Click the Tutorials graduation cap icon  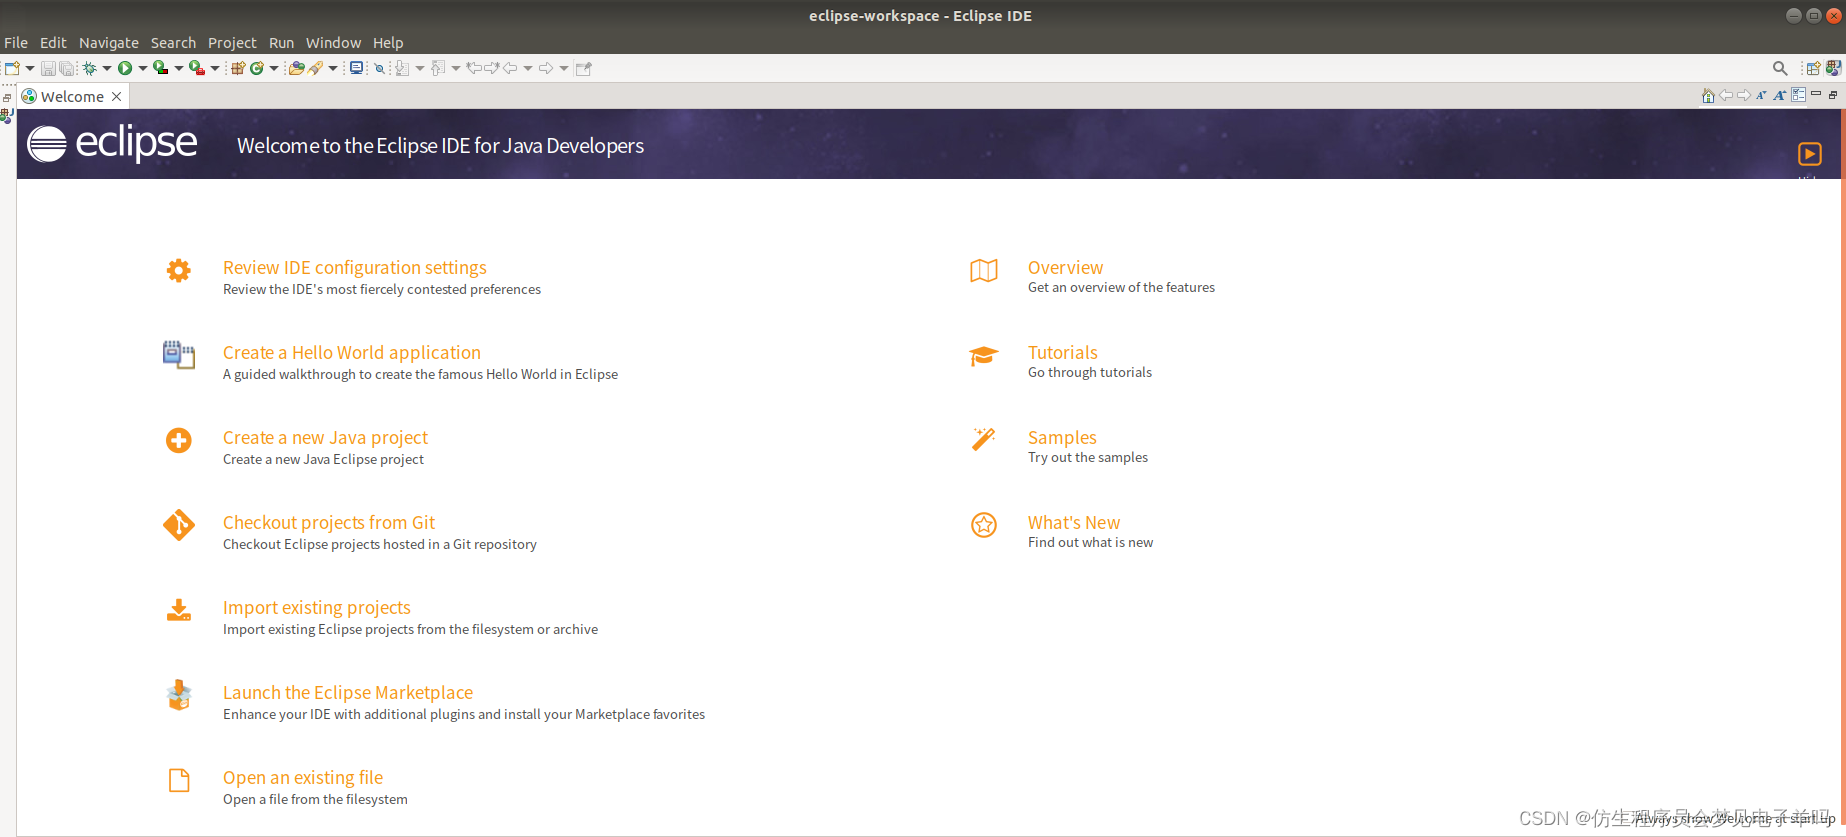pyautogui.click(x=984, y=356)
